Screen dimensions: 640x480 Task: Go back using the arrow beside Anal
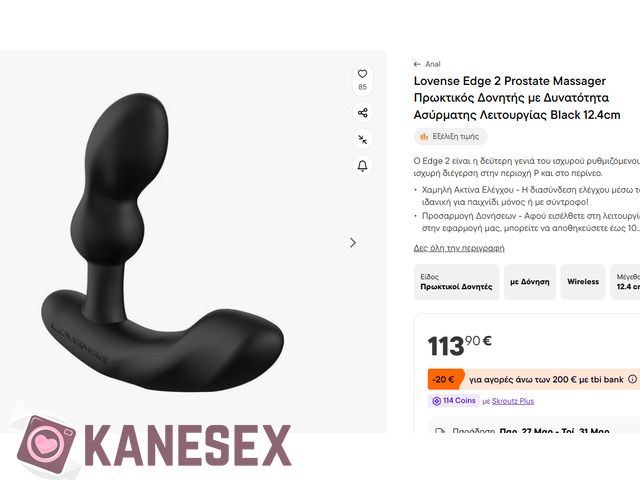click(x=417, y=64)
